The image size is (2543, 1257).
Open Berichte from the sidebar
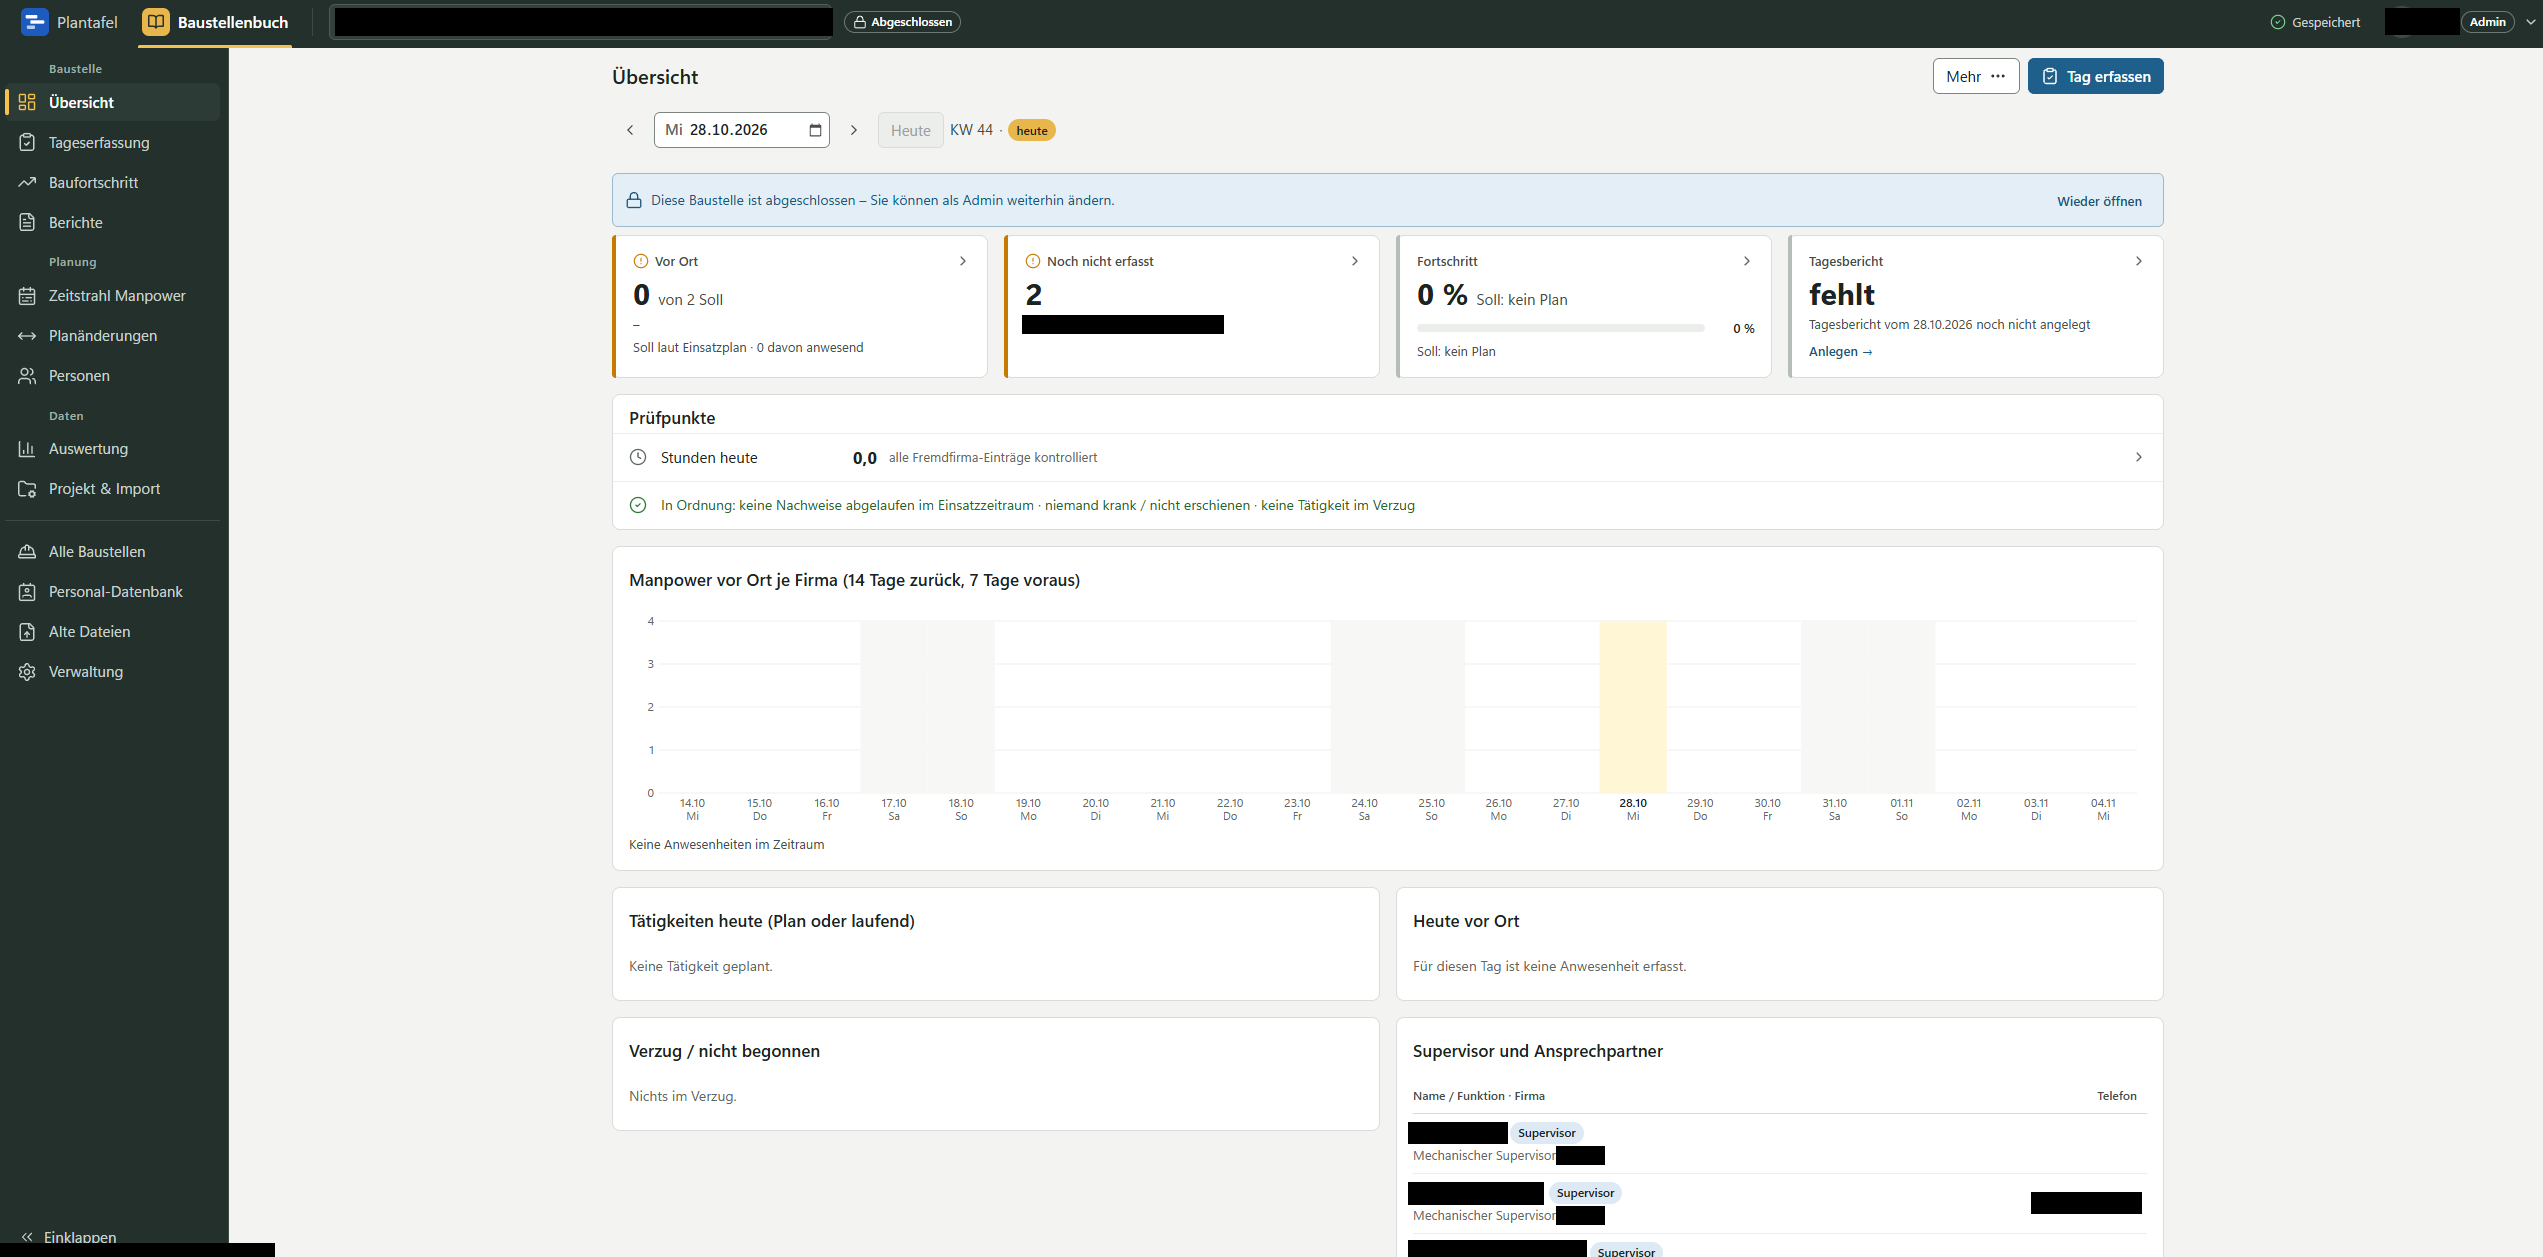(x=112, y=222)
